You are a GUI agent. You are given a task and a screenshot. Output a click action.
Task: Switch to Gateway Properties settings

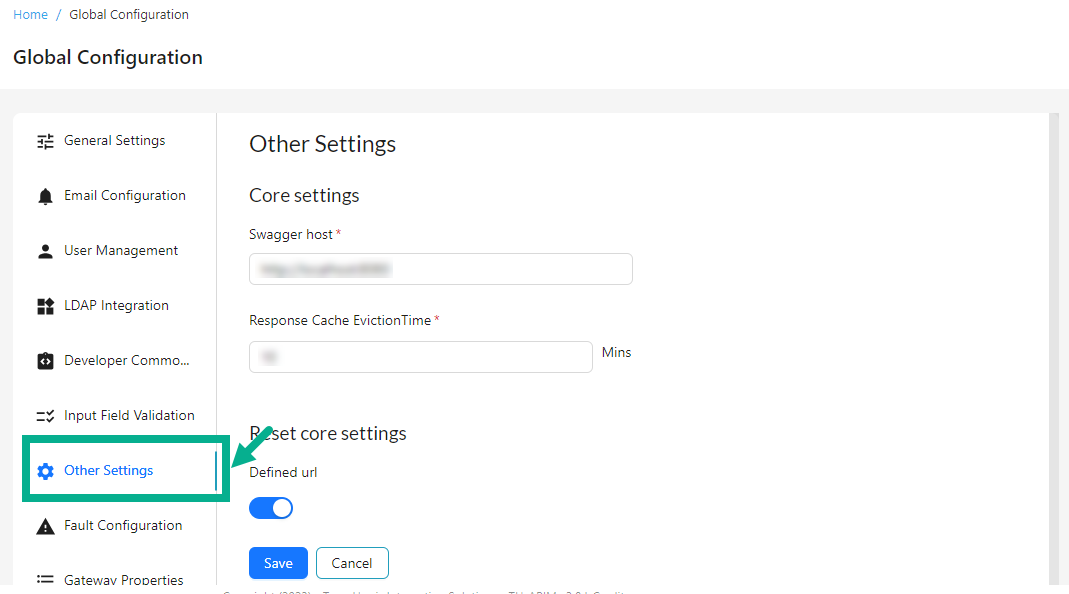point(124,578)
